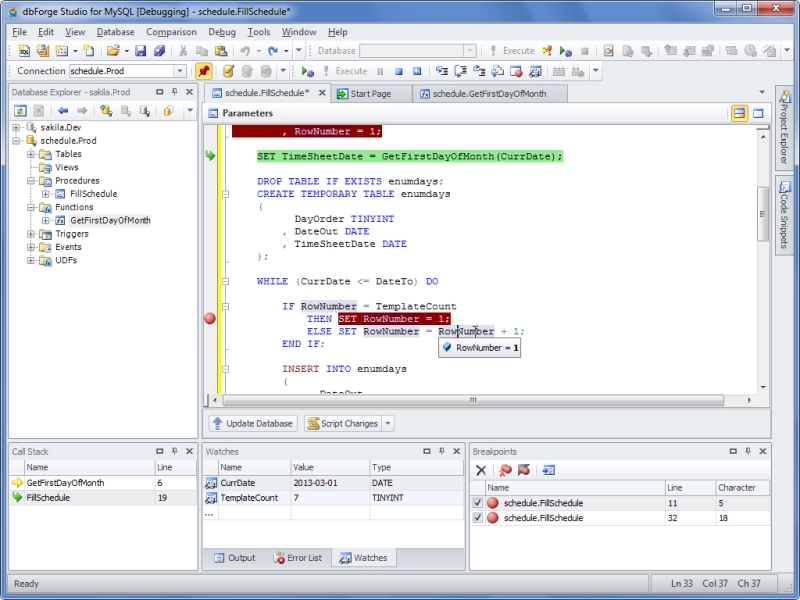Select the FillSchedule procedure in tree

pos(93,193)
